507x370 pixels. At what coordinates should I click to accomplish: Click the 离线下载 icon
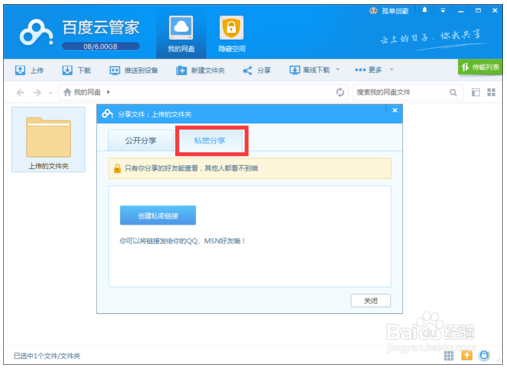click(x=295, y=70)
